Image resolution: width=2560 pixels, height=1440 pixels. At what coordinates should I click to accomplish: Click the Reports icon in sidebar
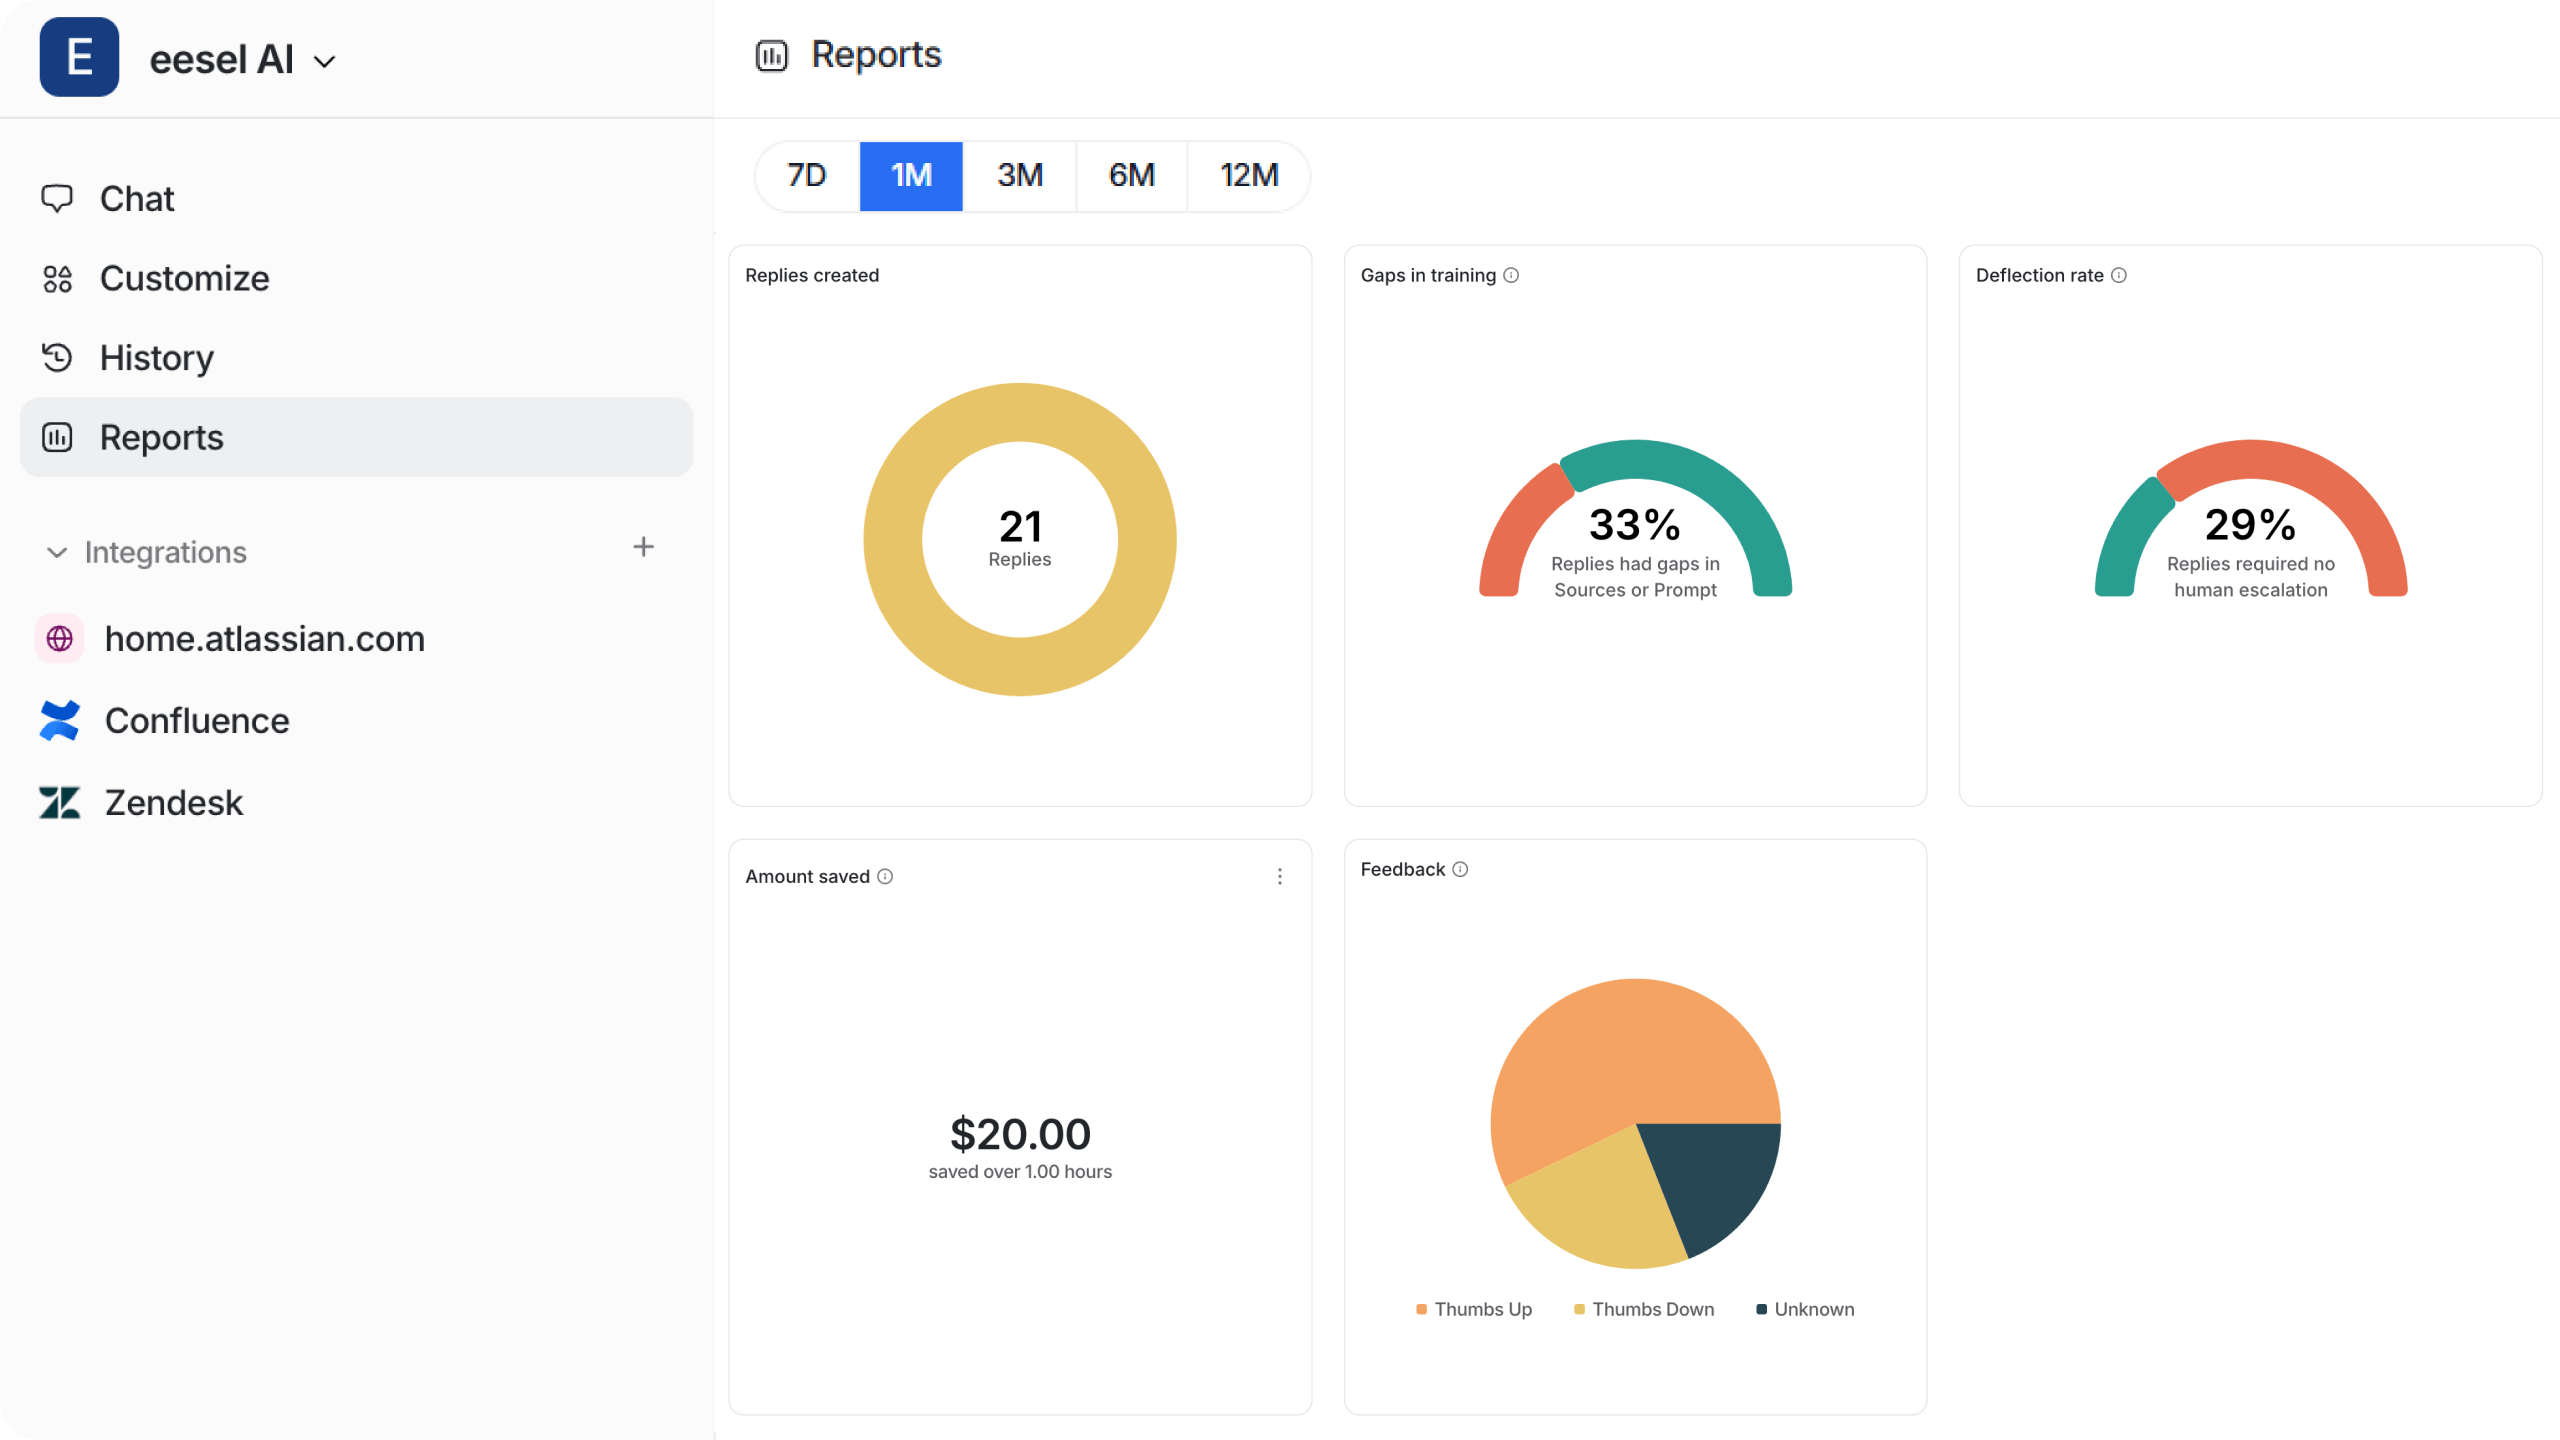58,436
